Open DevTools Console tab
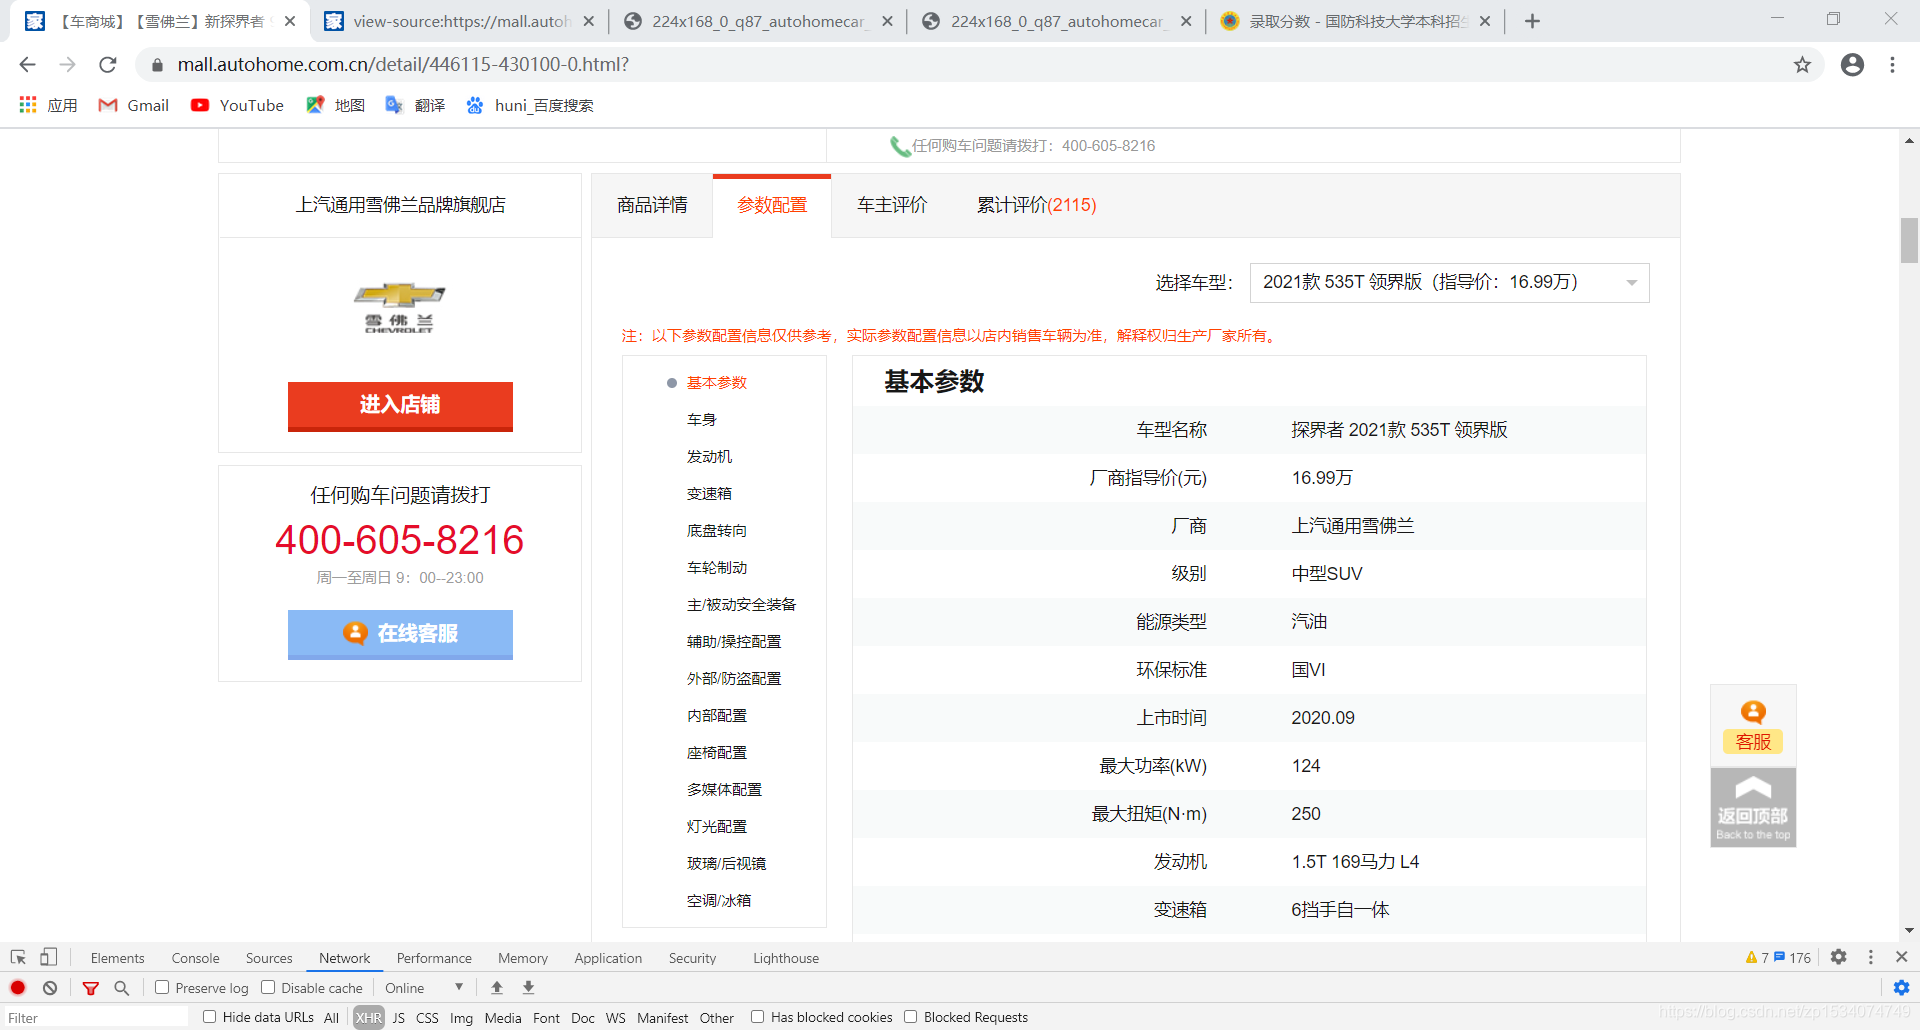This screenshot has width=1920, height=1030. 195,958
